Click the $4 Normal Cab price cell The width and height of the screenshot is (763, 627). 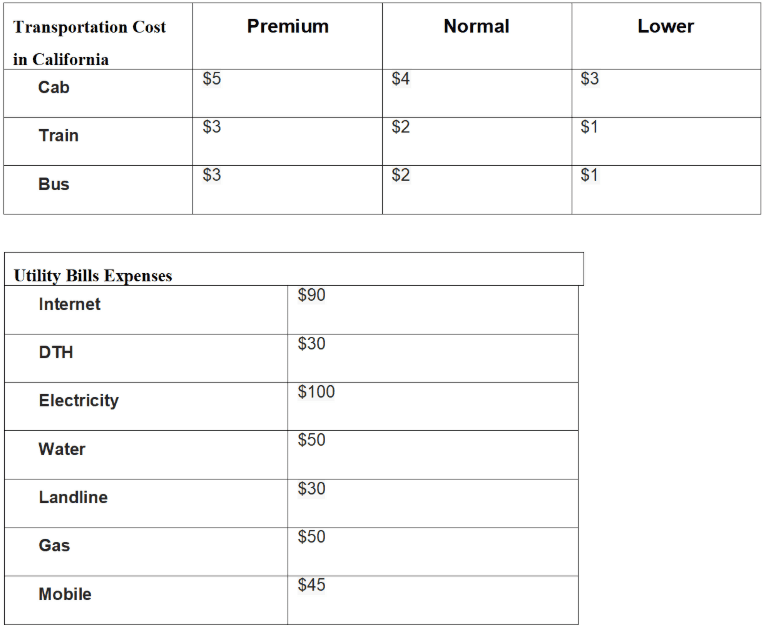click(x=401, y=79)
